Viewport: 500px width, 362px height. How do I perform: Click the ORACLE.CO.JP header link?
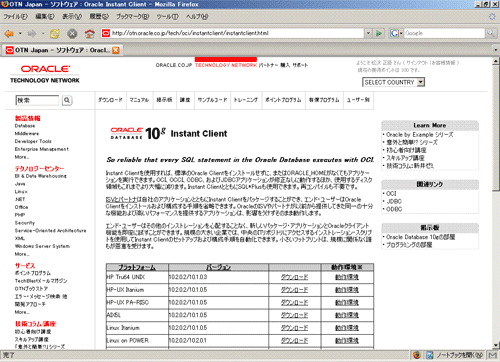coord(174,65)
